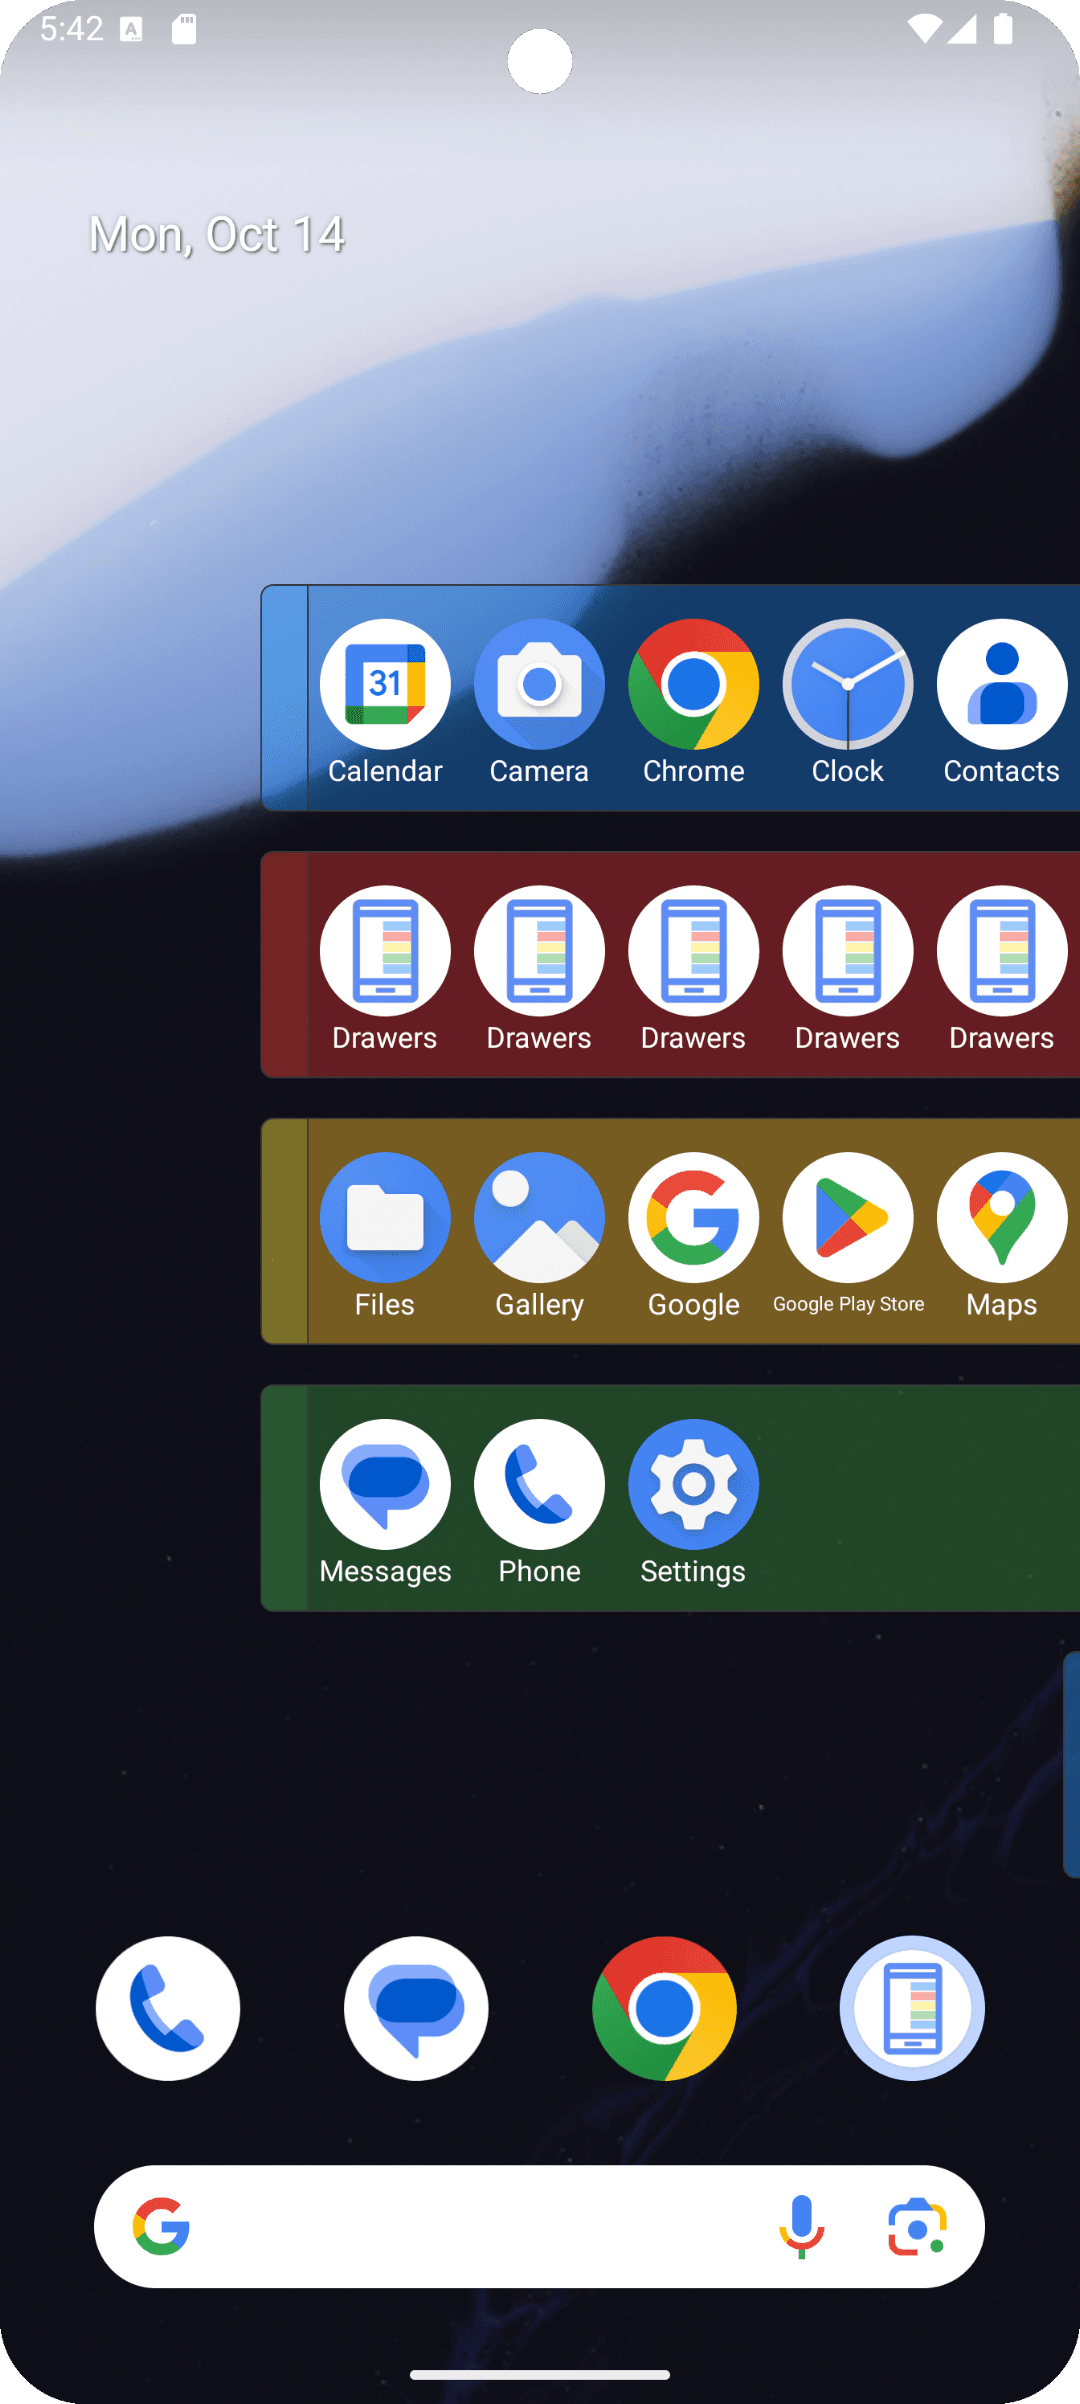Tap the Drawers app icon in the dock
Image resolution: width=1080 pixels, height=2404 pixels.
912,2008
